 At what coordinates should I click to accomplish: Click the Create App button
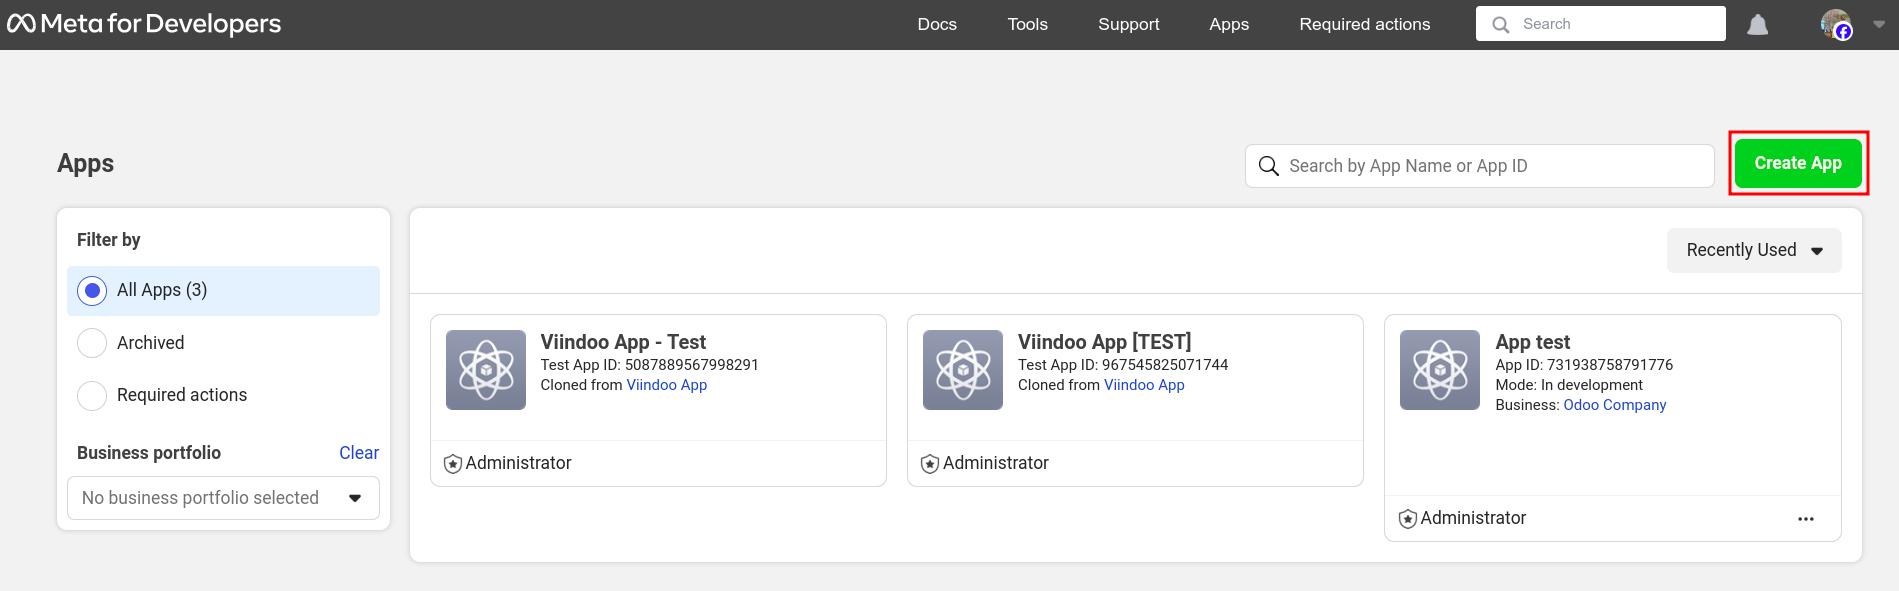pyautogui.click(x=1798, y=163)
